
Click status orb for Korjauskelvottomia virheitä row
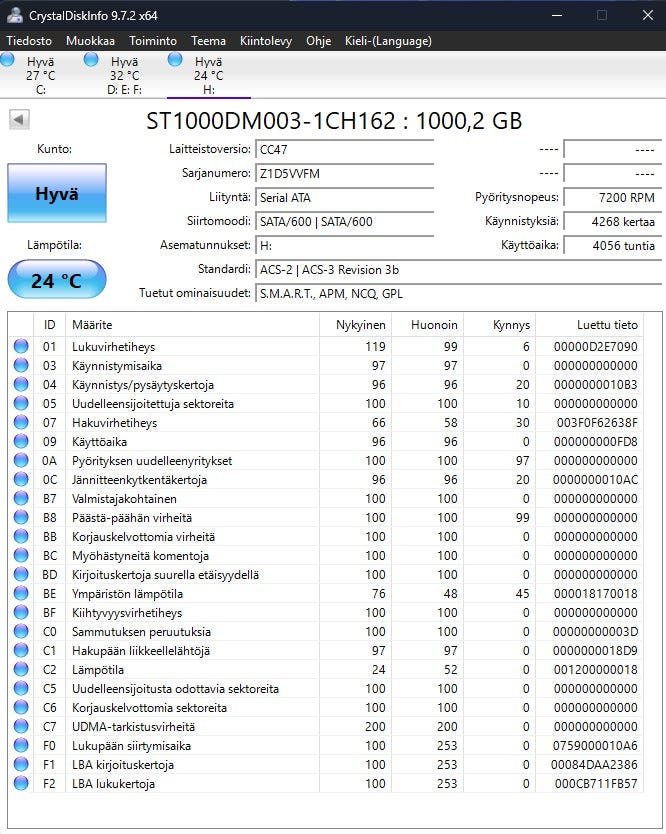pos(21,536)
